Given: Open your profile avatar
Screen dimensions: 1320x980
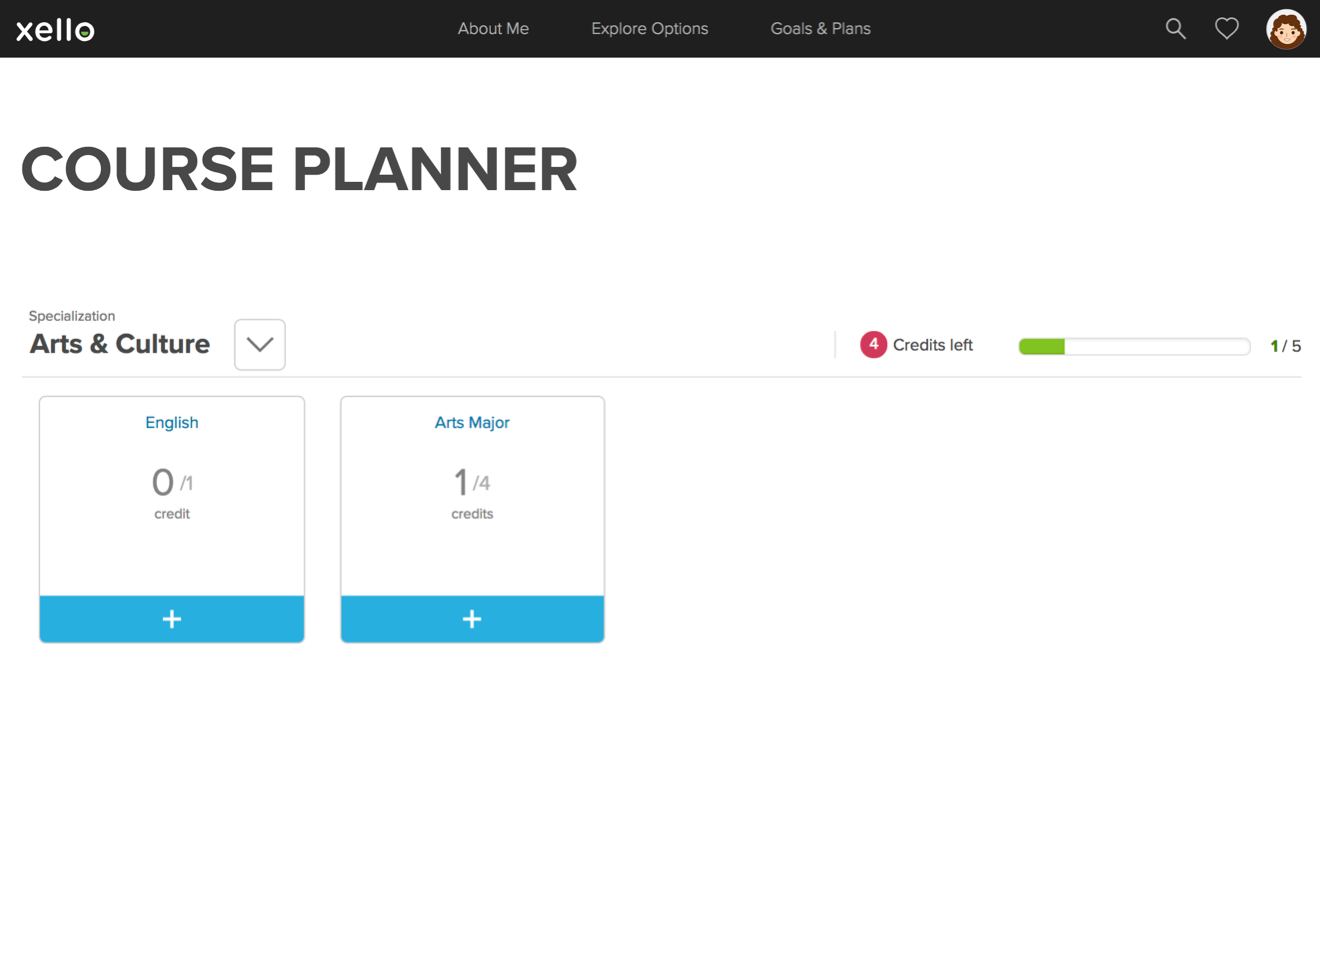Looking at the screenshot, I should tap(1286, 29).
